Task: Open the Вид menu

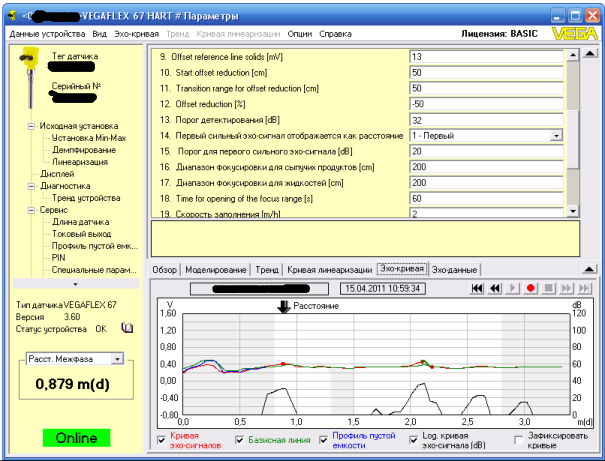Action: point(100,34)
